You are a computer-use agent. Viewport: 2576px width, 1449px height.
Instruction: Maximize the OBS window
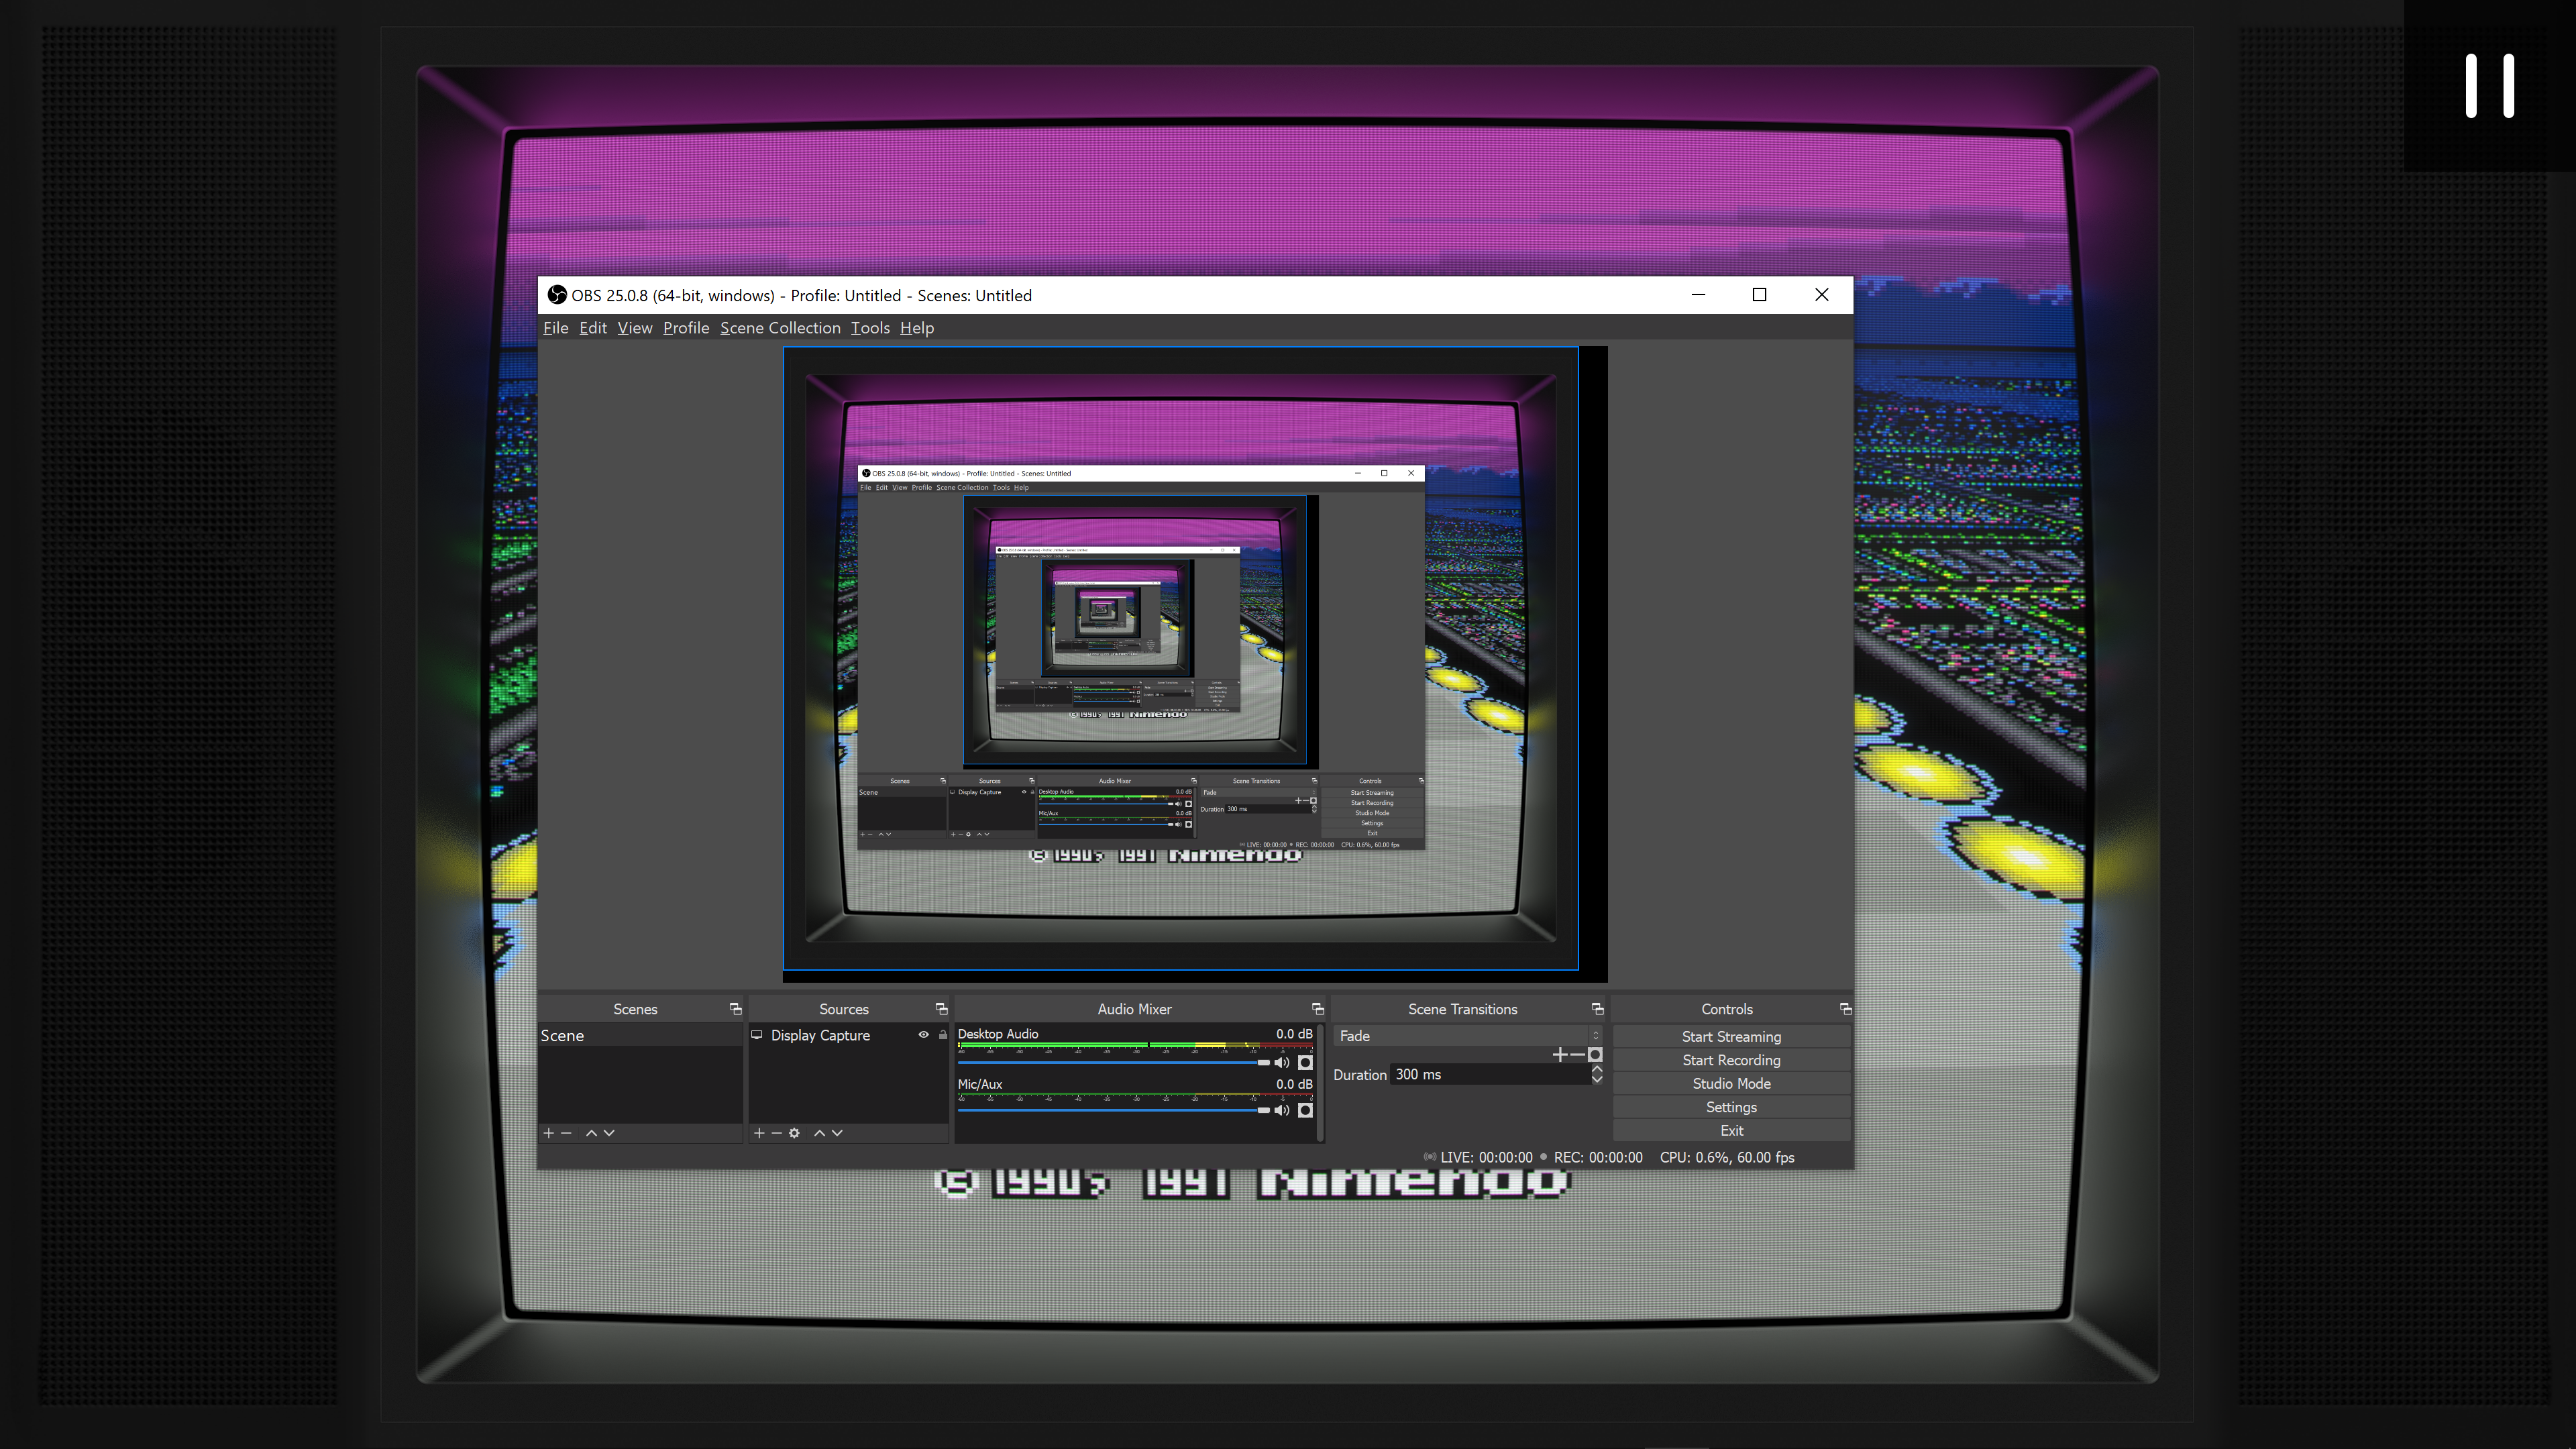click(1760, 295)
